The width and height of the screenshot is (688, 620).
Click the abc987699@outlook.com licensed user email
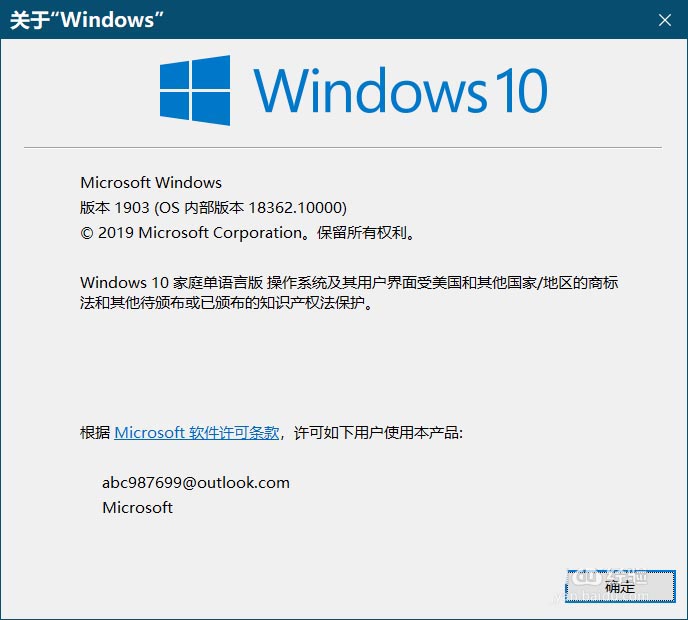(x=196, y=483)
